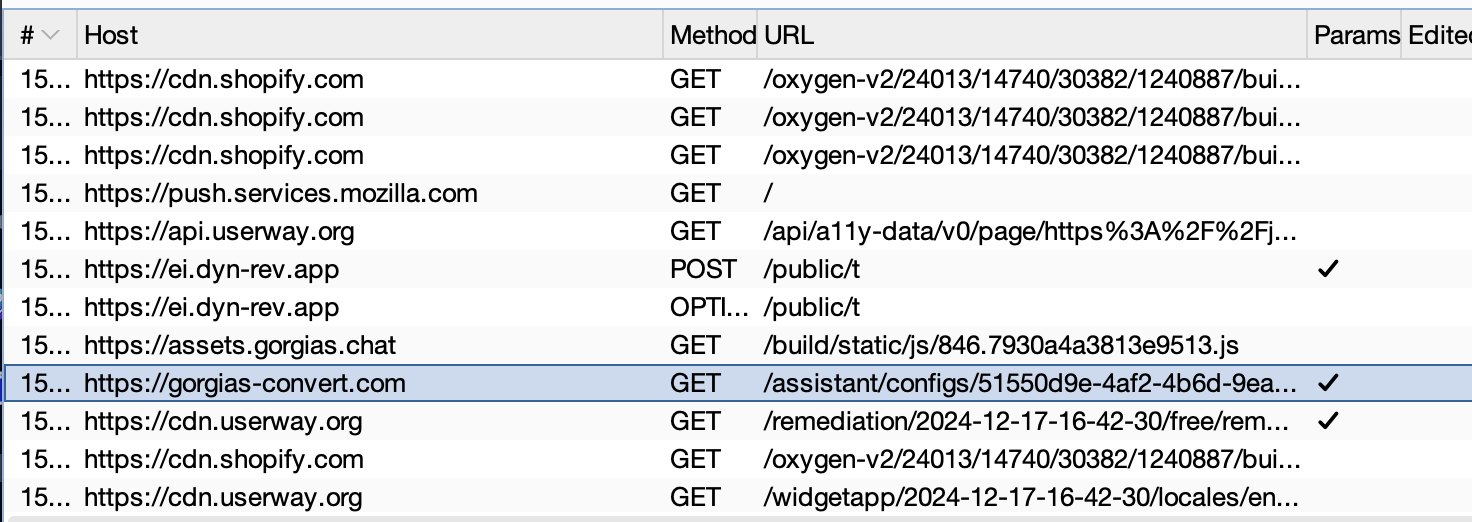Select the api.userway.org host entry

[x=219, y=232]
